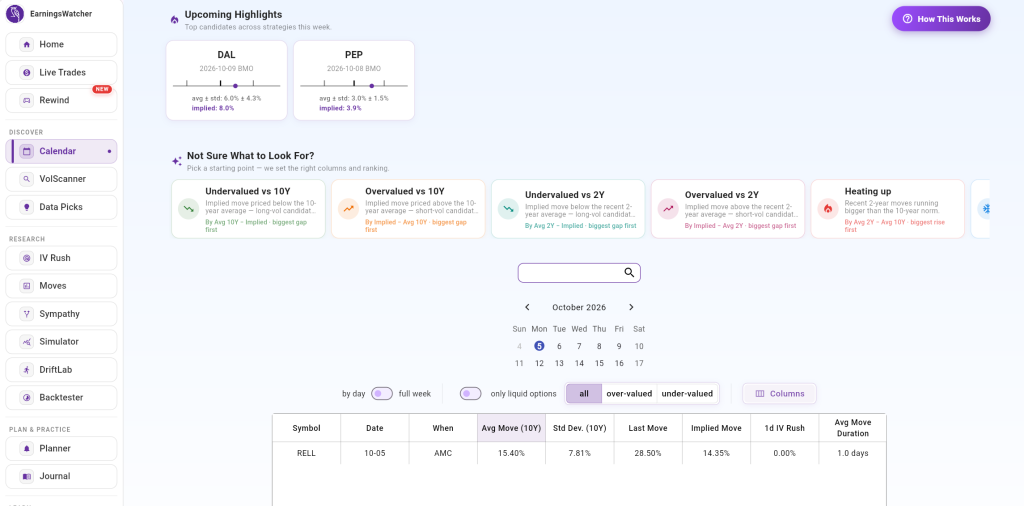1024x506 pixels.
Task: Click the PEP implied move range marker
Action: [372, 86]
